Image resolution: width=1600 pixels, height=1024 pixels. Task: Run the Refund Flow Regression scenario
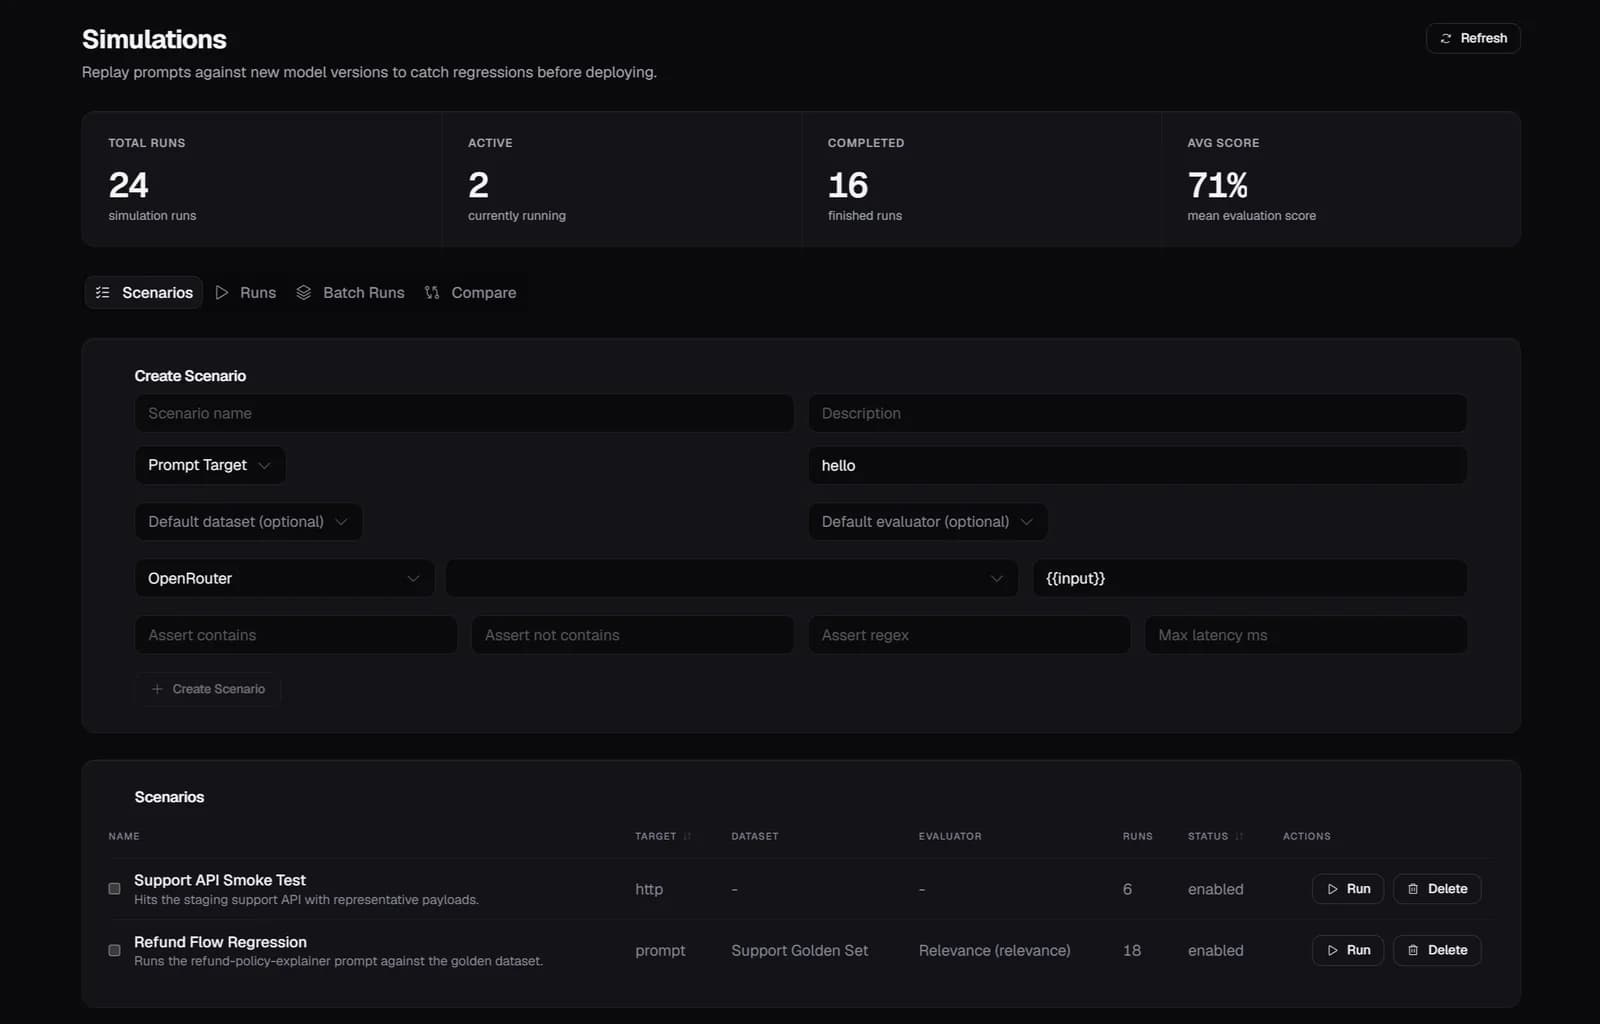(1348, 950)
